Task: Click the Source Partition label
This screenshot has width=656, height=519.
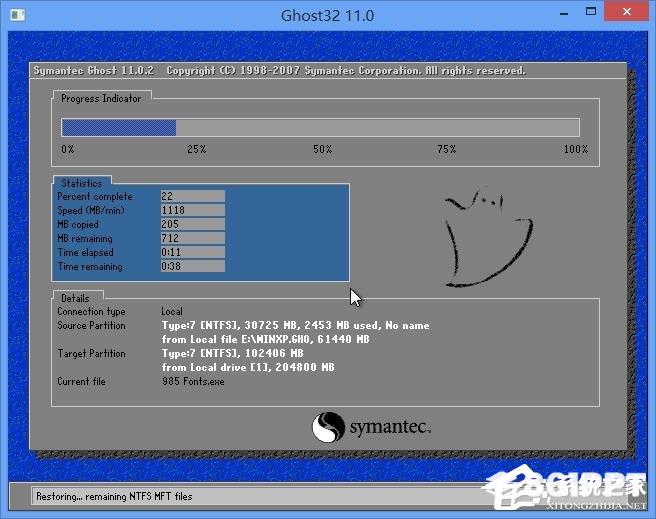Action: 91,325
